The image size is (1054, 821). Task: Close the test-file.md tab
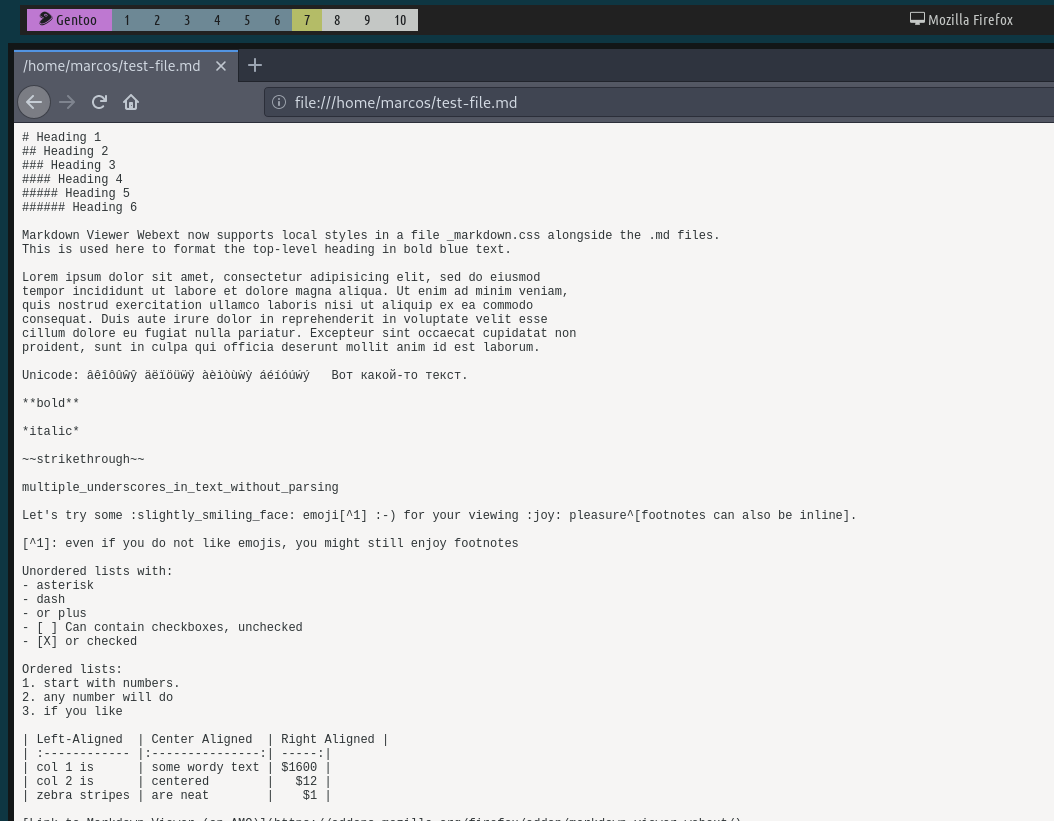[220, 66]
